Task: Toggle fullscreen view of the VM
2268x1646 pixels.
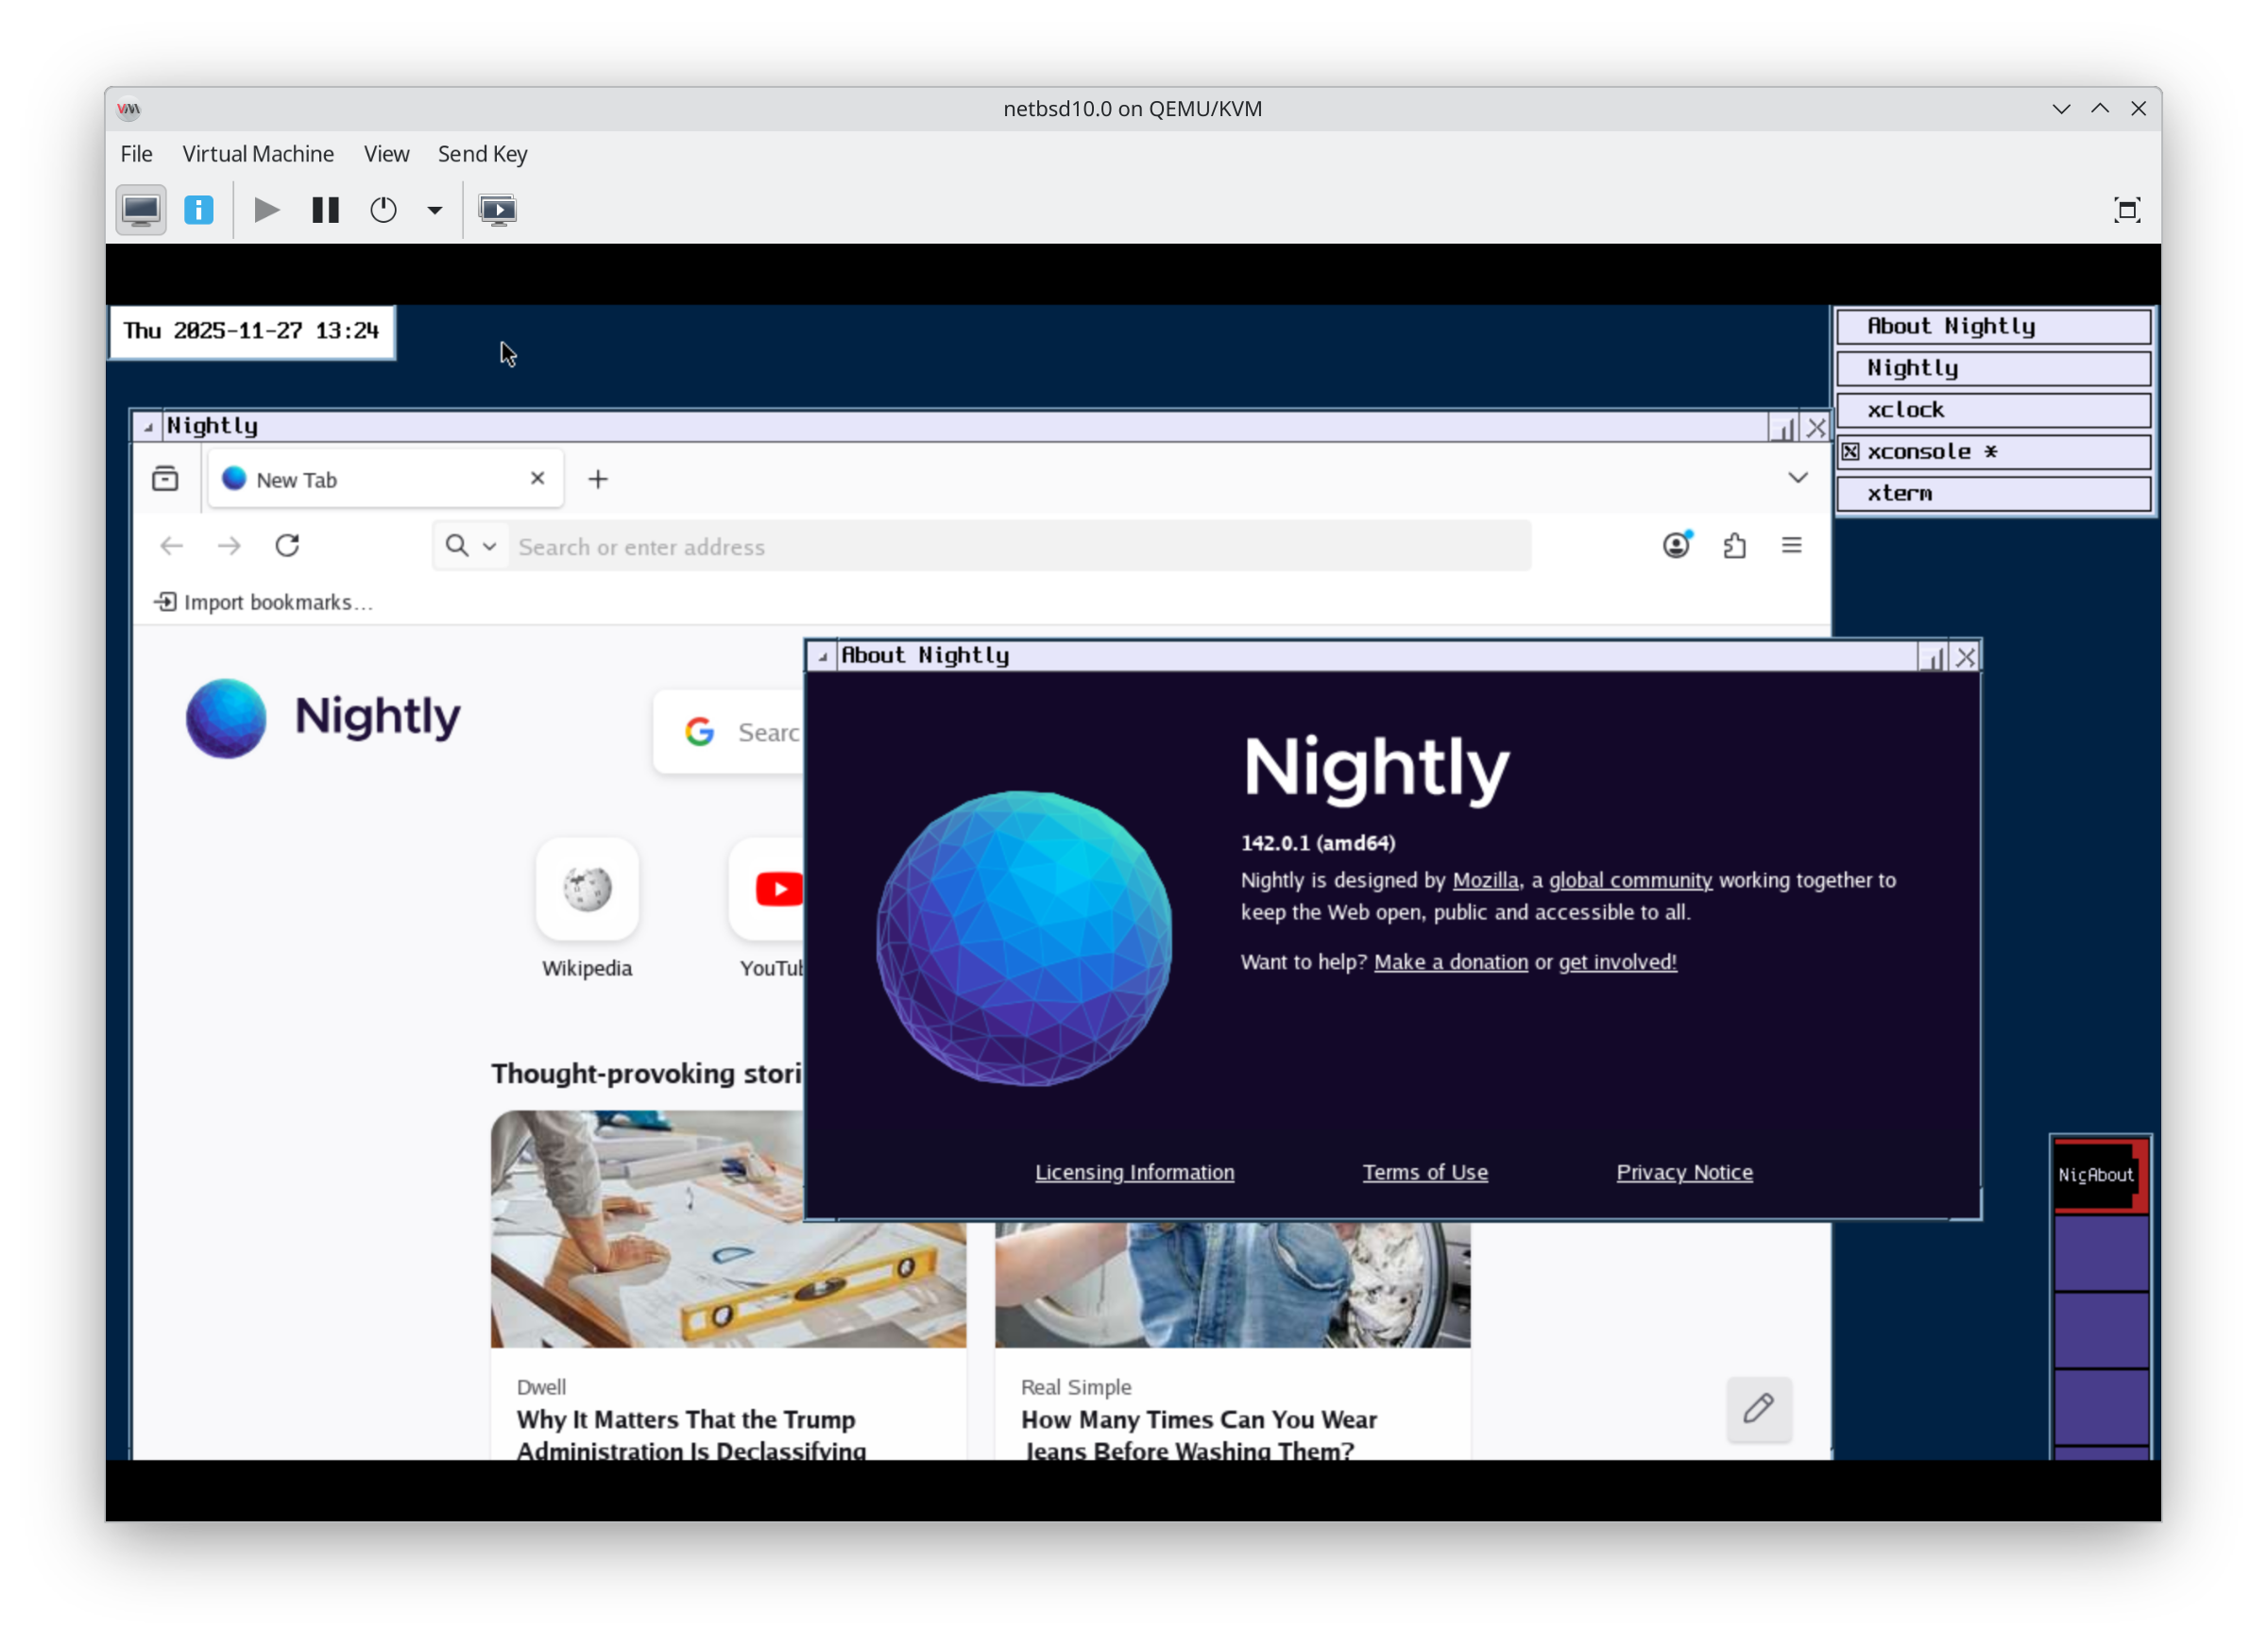Action: pos(2126,210)
